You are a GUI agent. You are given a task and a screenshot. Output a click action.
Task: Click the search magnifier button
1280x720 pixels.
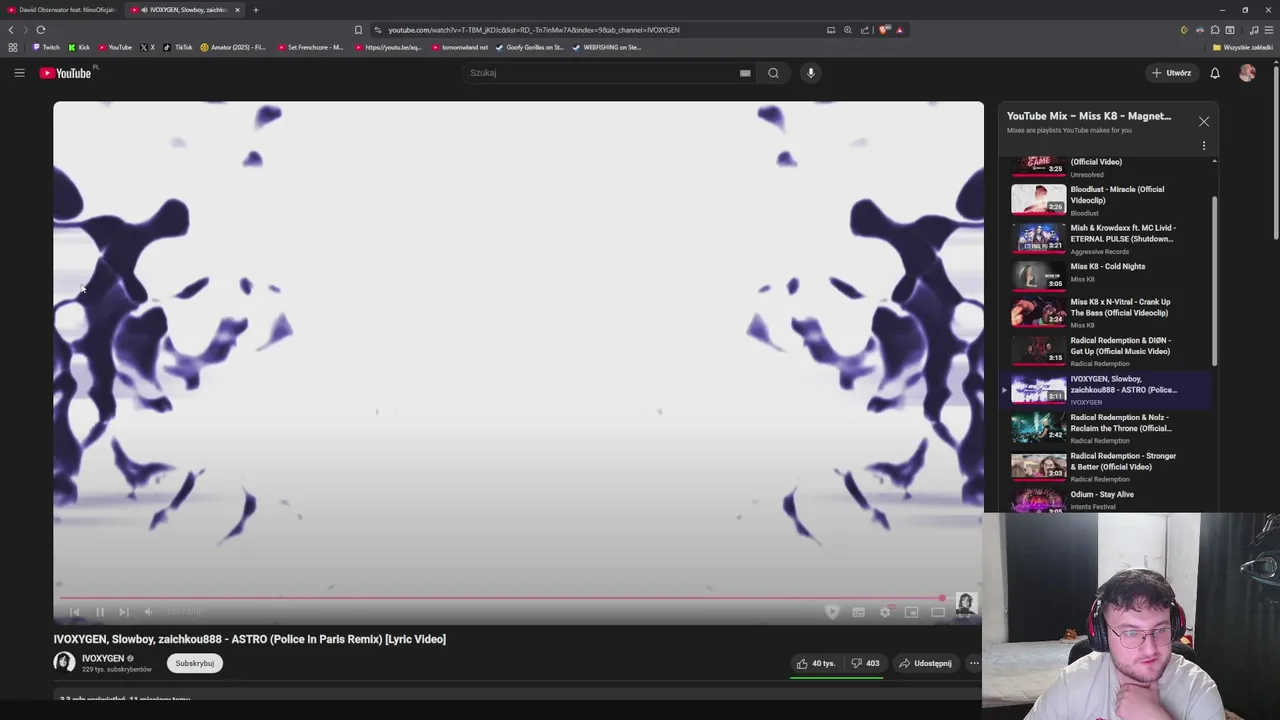tap(773, 73)
